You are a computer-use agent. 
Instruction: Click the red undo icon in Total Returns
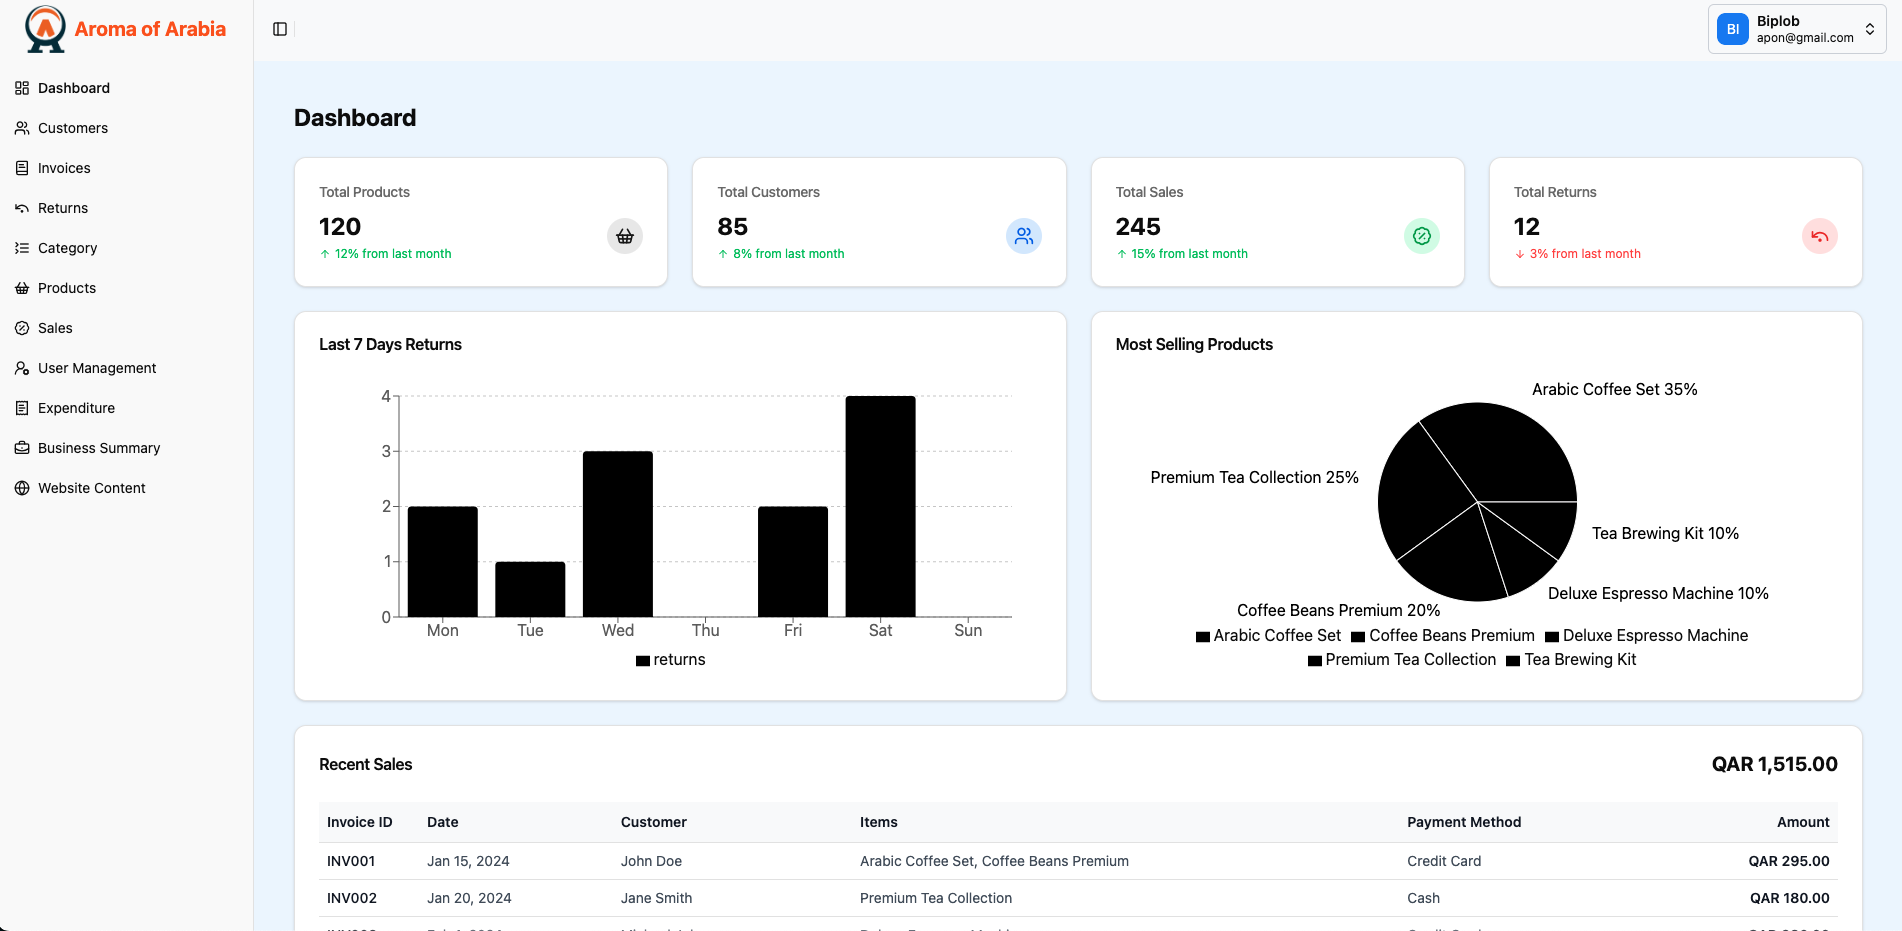(x=1819, y=237)
